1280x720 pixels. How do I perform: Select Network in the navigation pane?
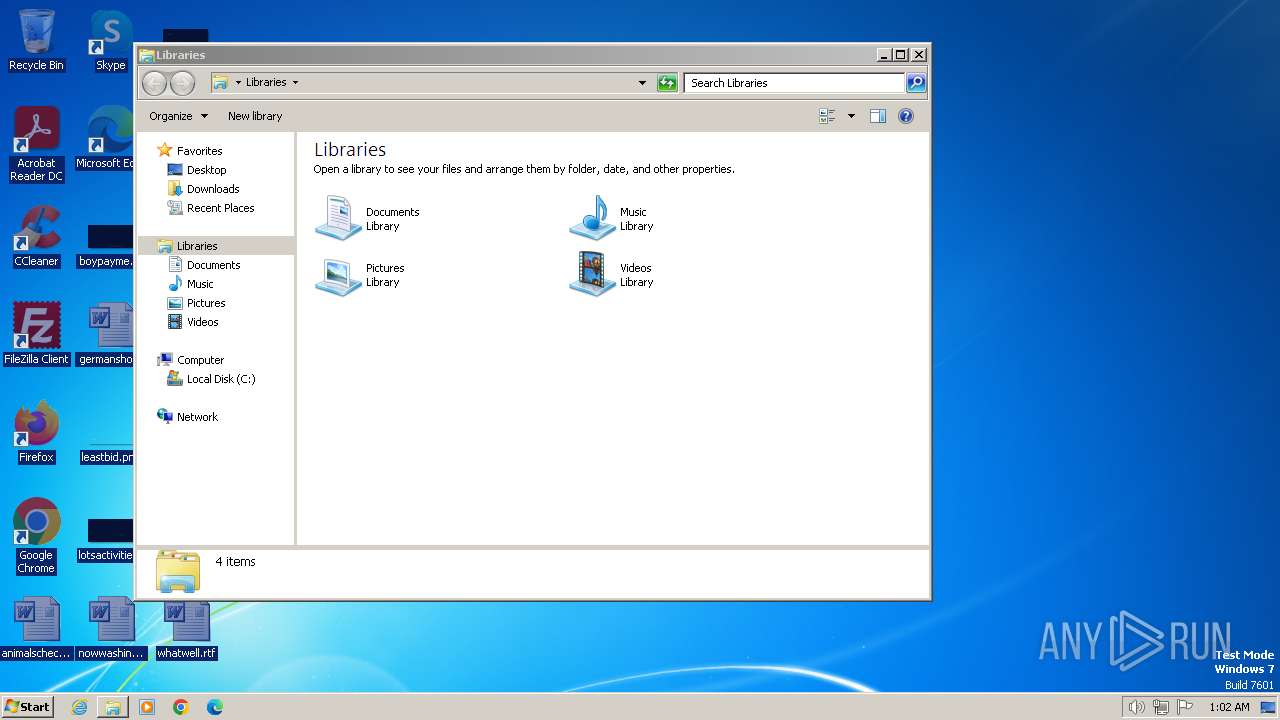[x=197, y=417]
